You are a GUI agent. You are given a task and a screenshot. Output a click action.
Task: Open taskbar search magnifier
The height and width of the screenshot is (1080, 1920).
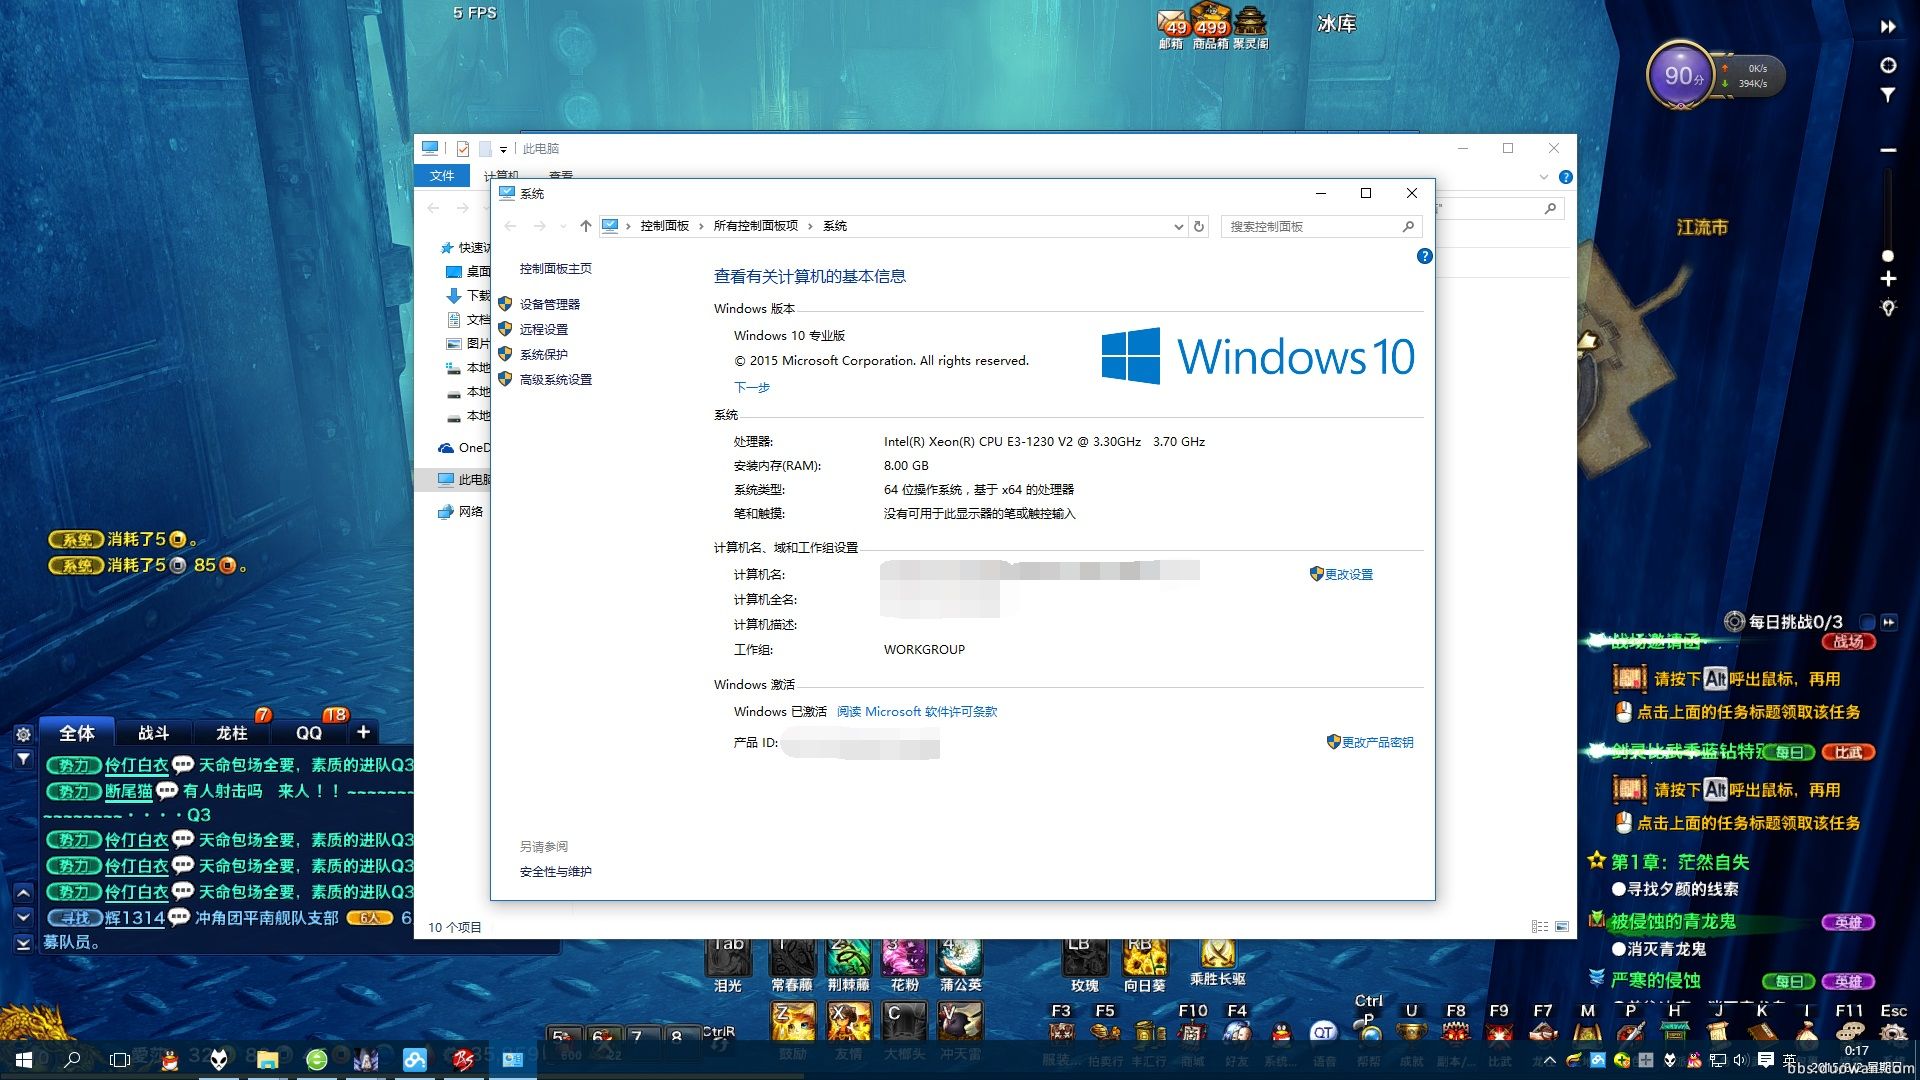tap(72, 1059)
